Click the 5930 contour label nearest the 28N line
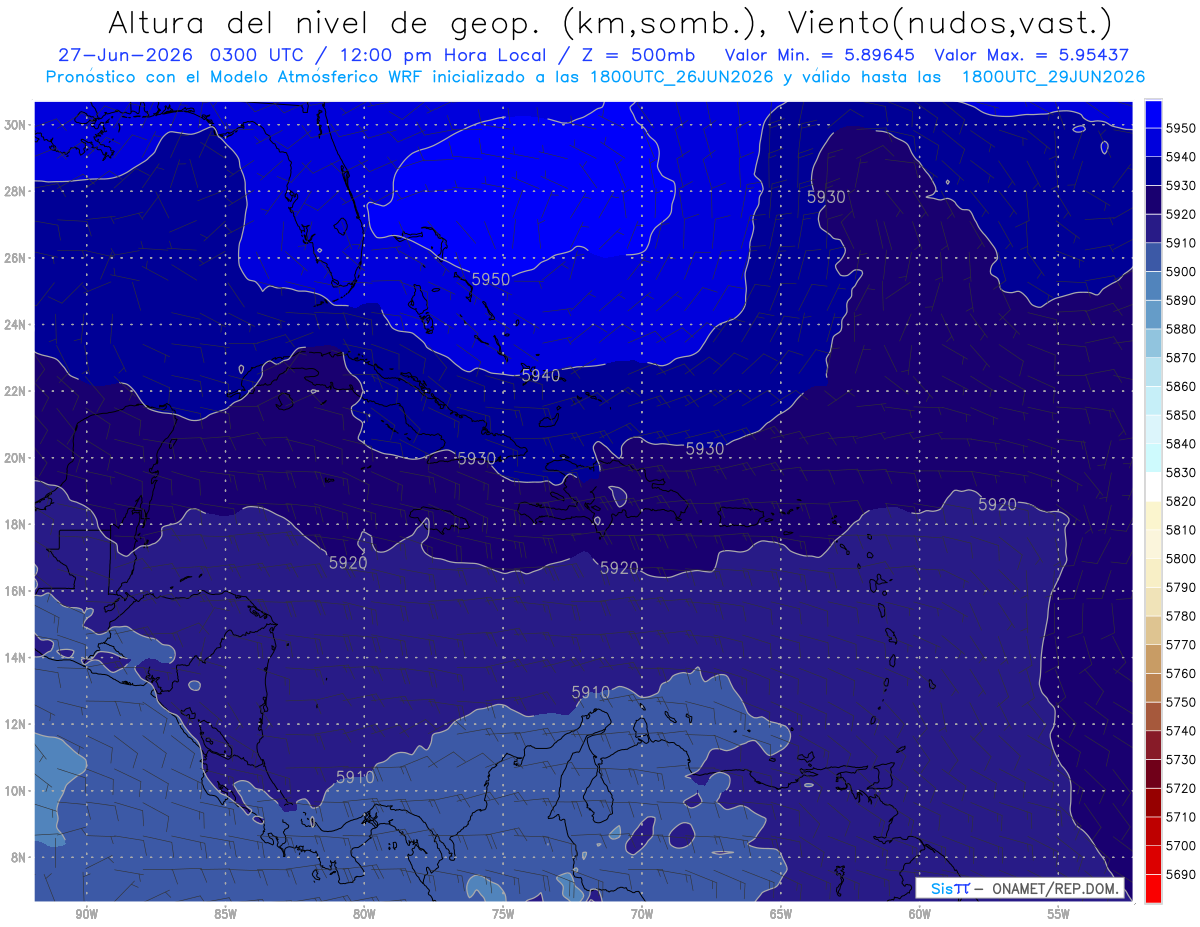 click(x=826, y=197)
